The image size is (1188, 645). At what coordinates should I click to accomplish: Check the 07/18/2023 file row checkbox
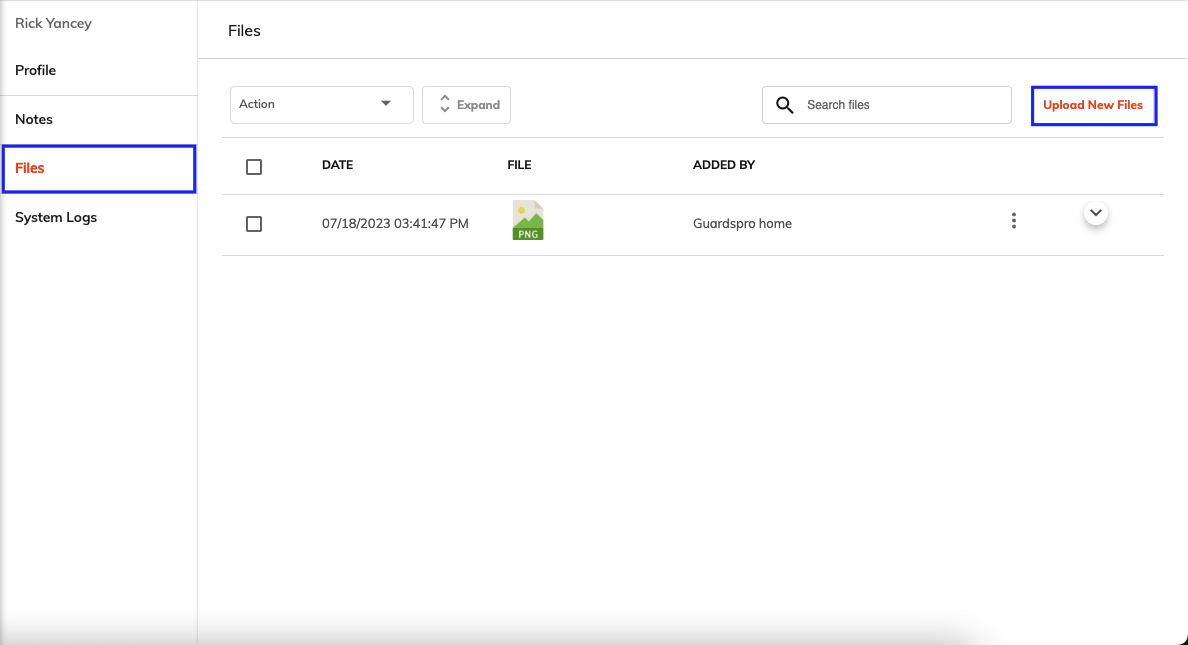pos(254,224)
